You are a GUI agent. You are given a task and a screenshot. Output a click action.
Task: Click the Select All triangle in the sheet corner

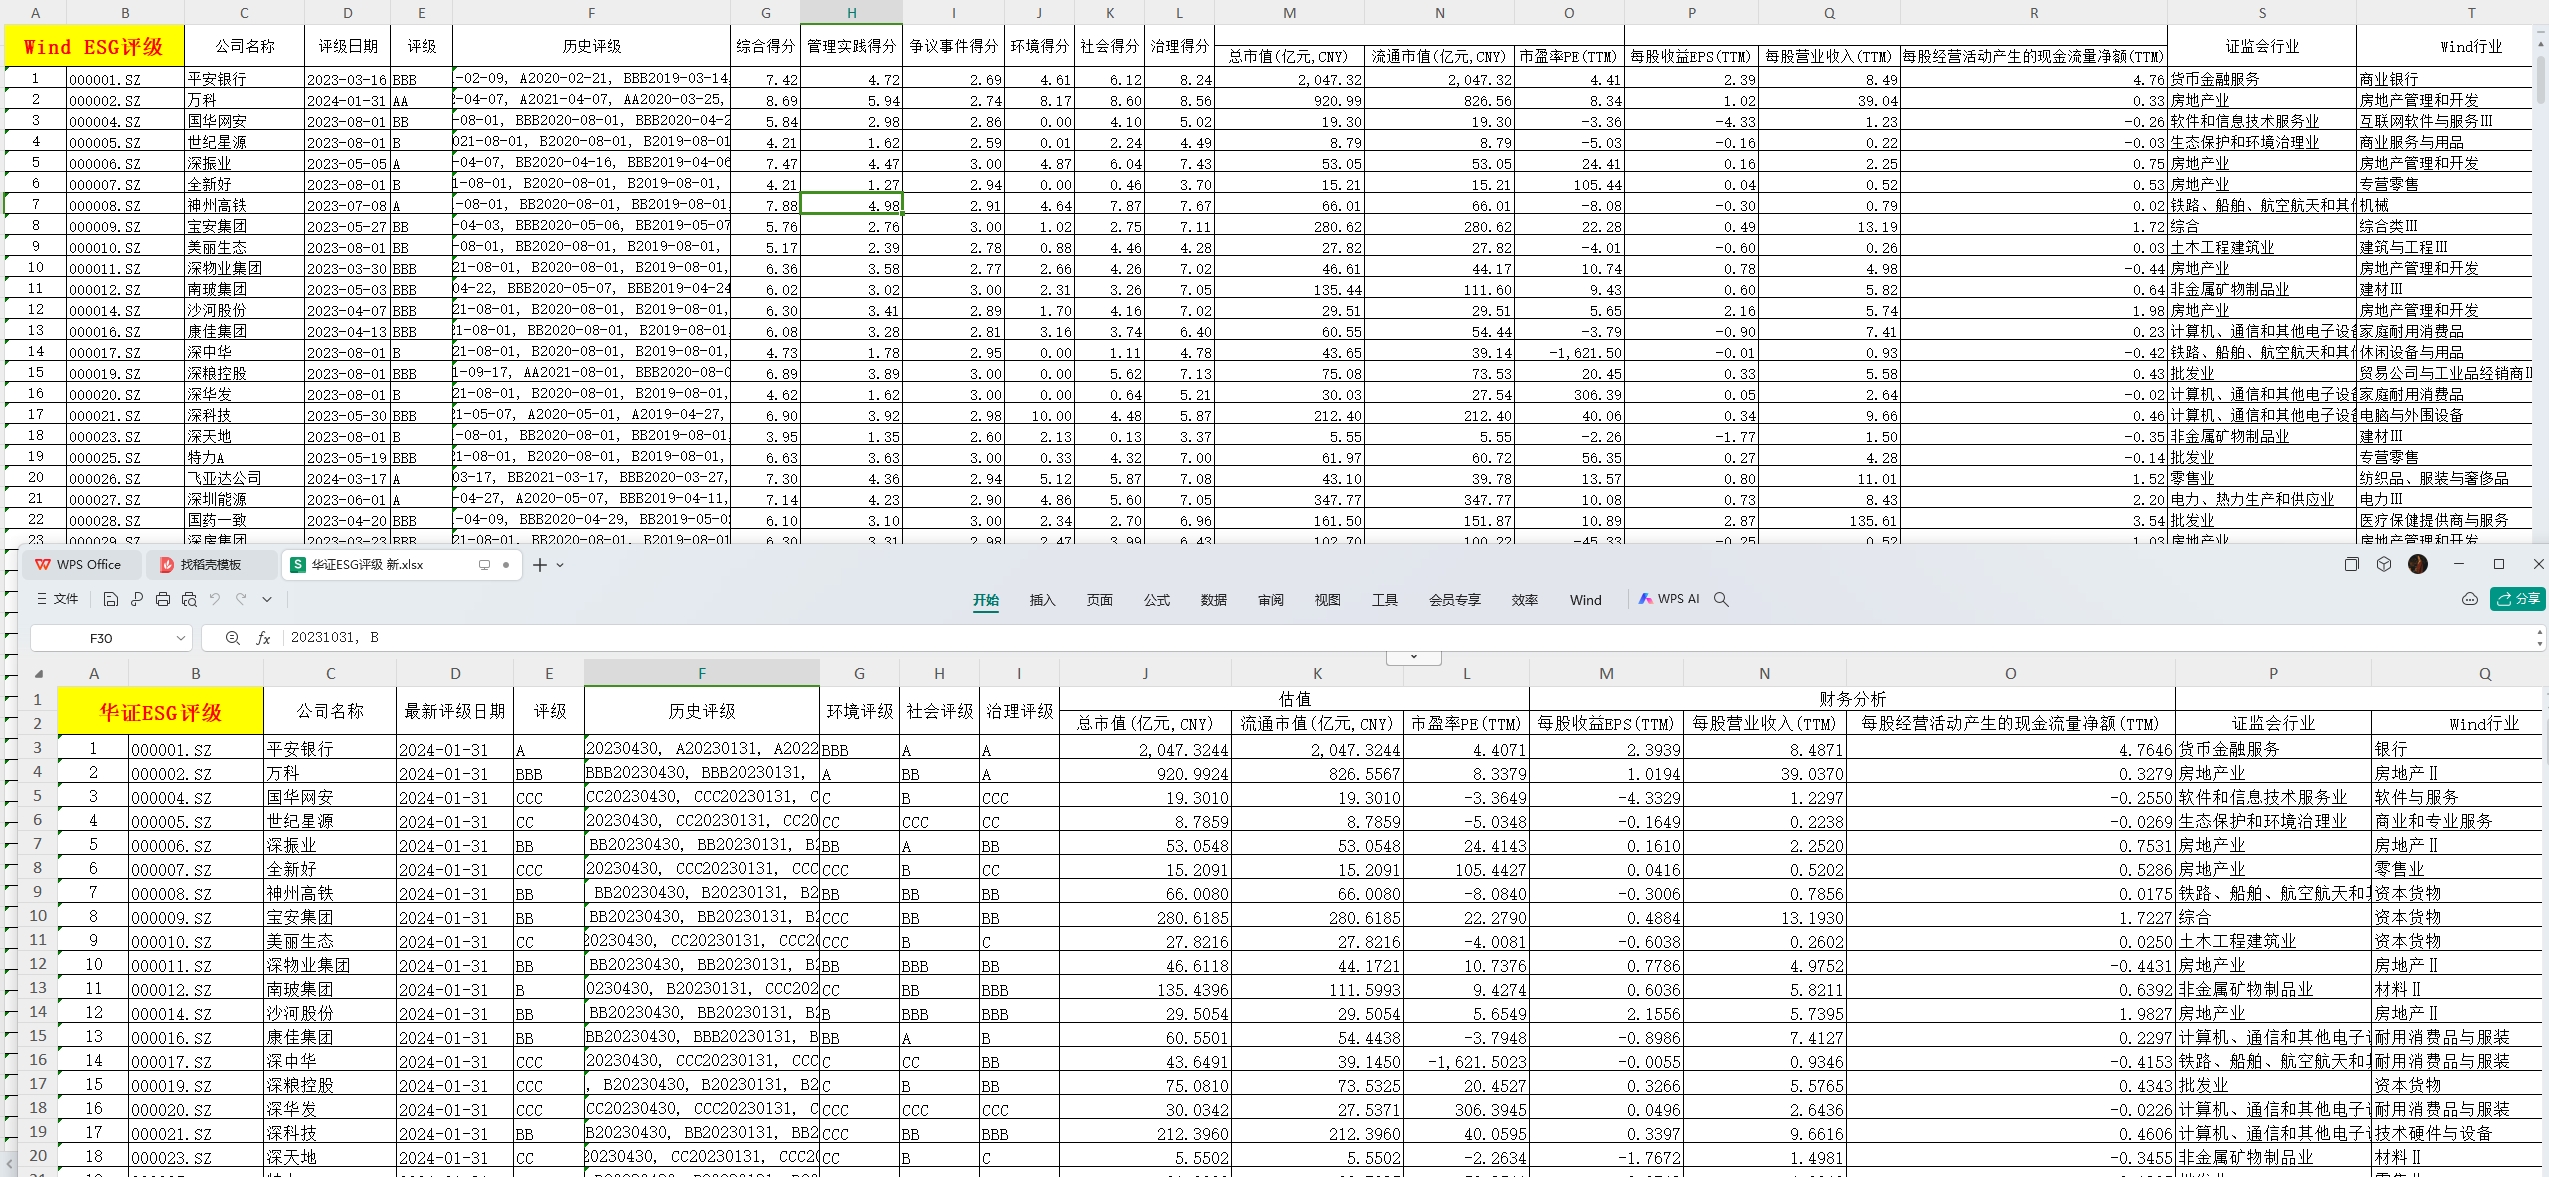39,674
